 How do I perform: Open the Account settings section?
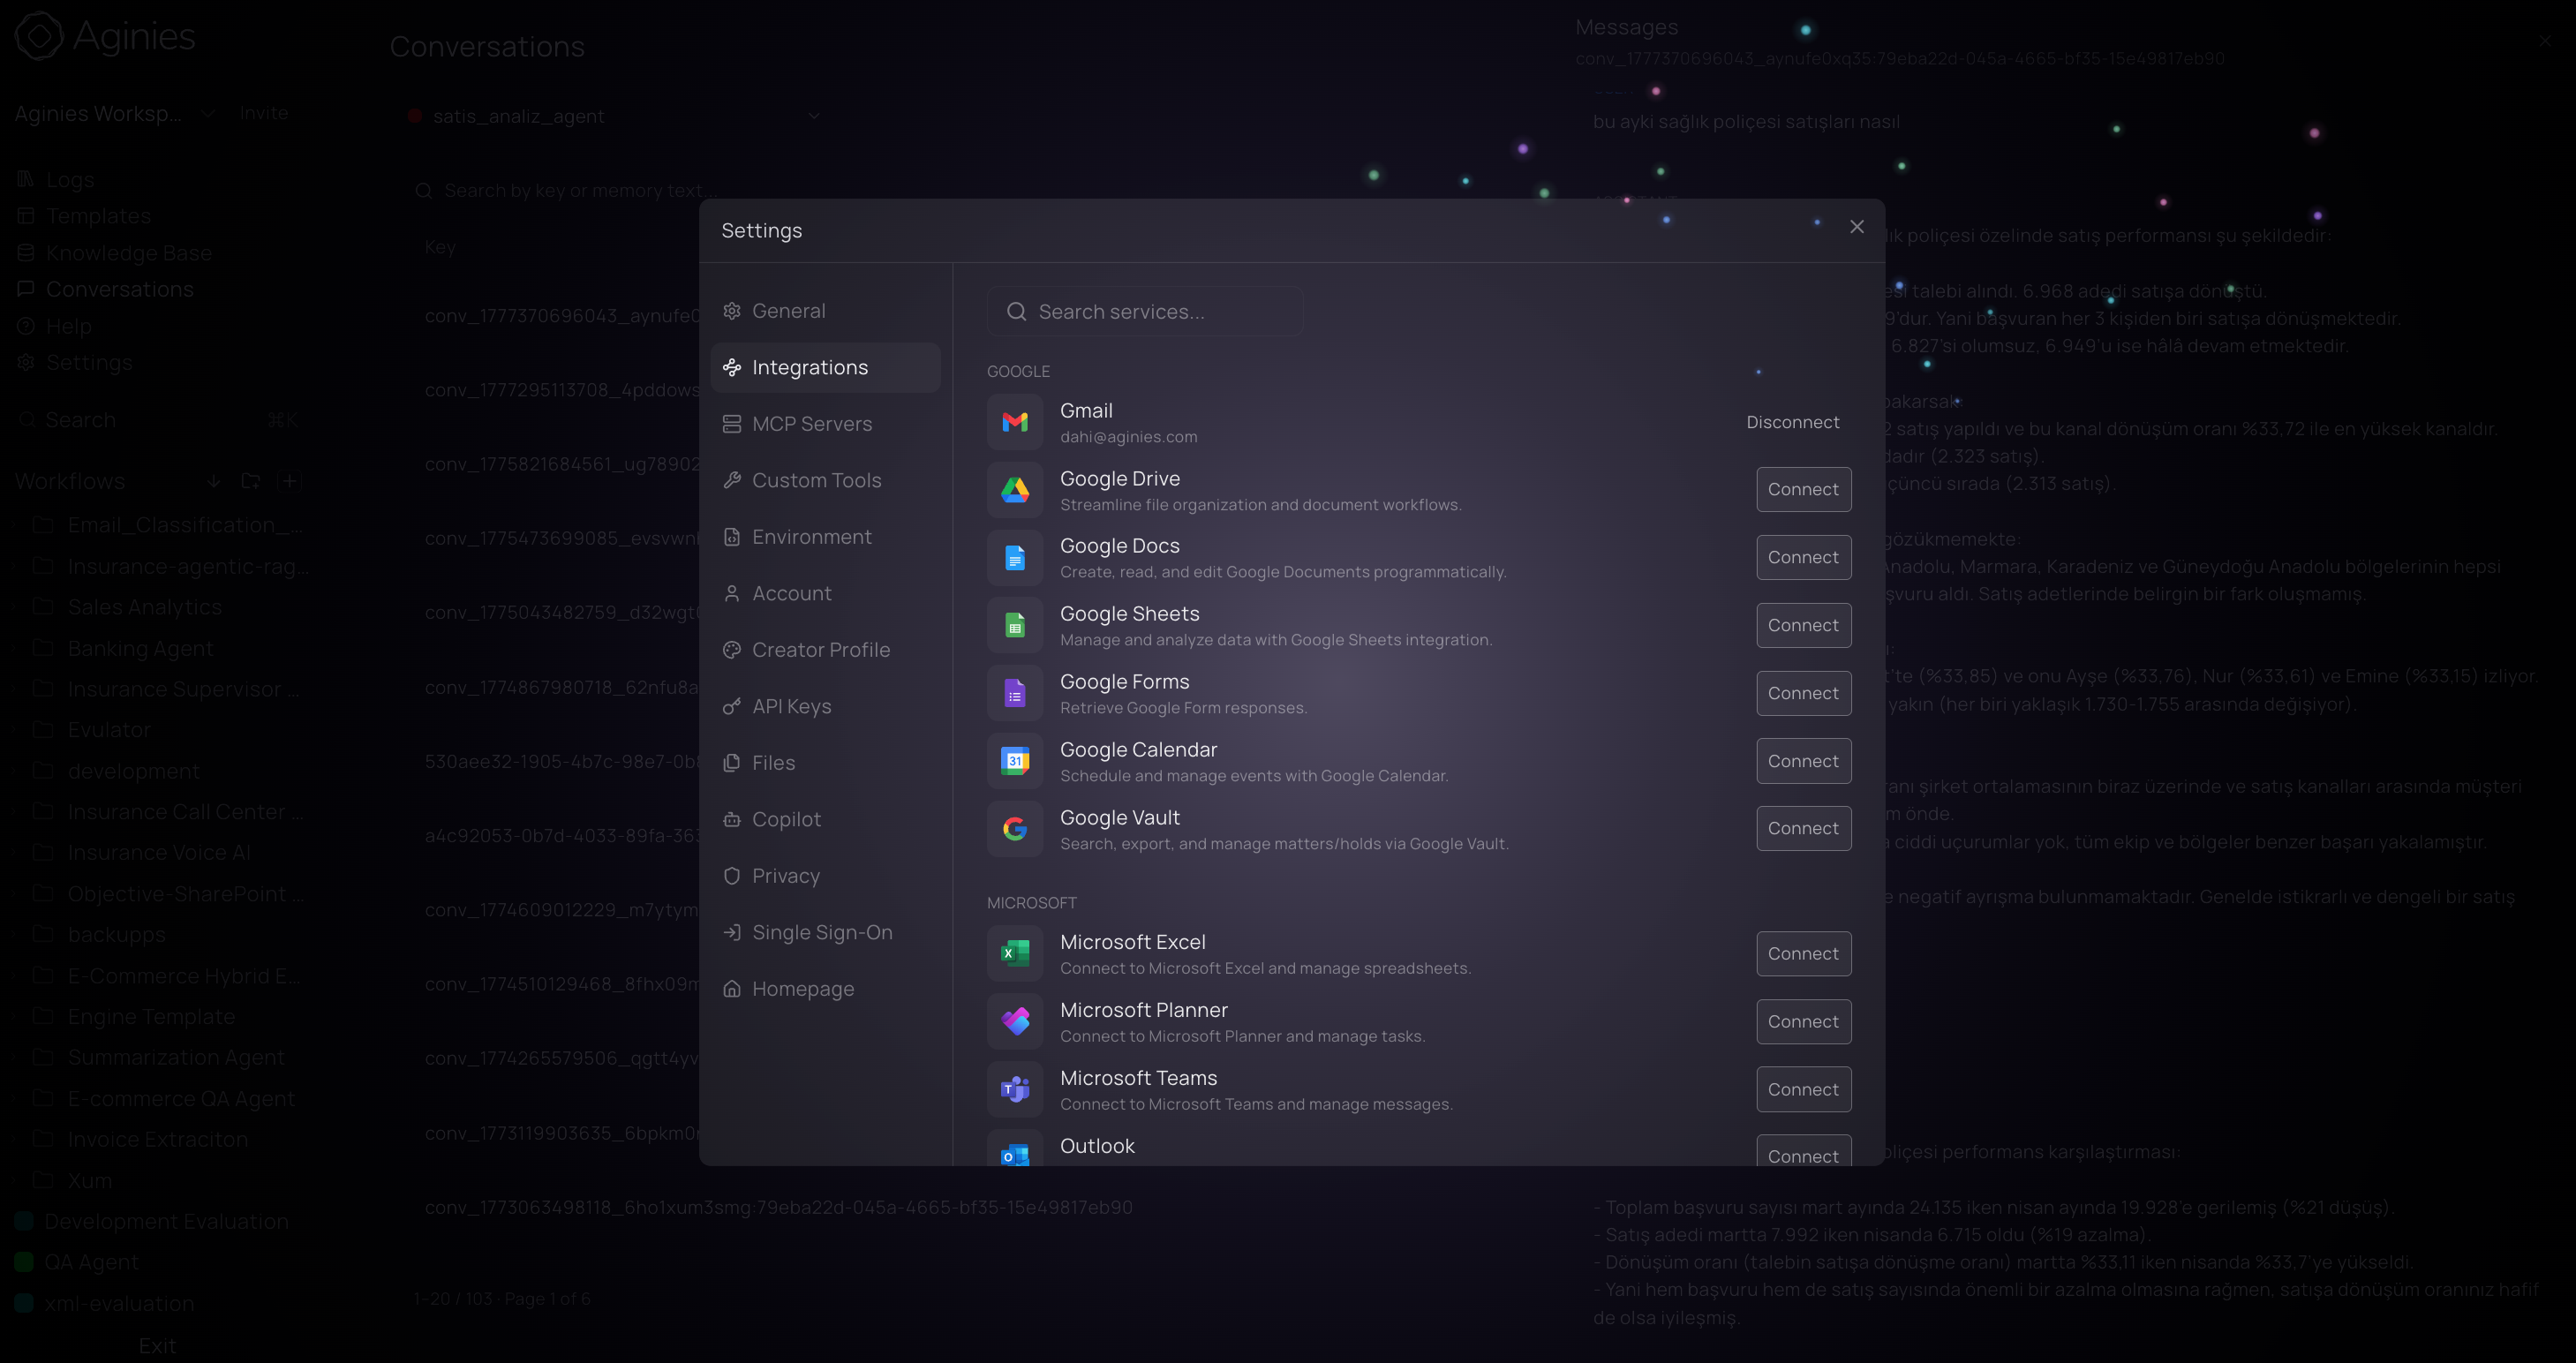pyautogui.click(x=825, y=594)
